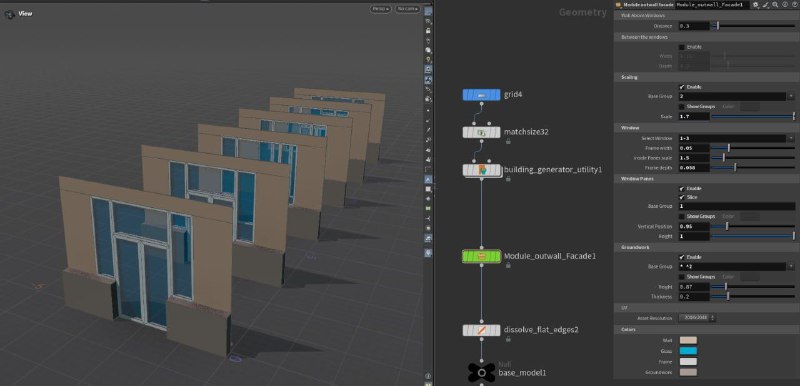Select the building_generator_utility1 node
800x386 pixels.
pos(481,170)
